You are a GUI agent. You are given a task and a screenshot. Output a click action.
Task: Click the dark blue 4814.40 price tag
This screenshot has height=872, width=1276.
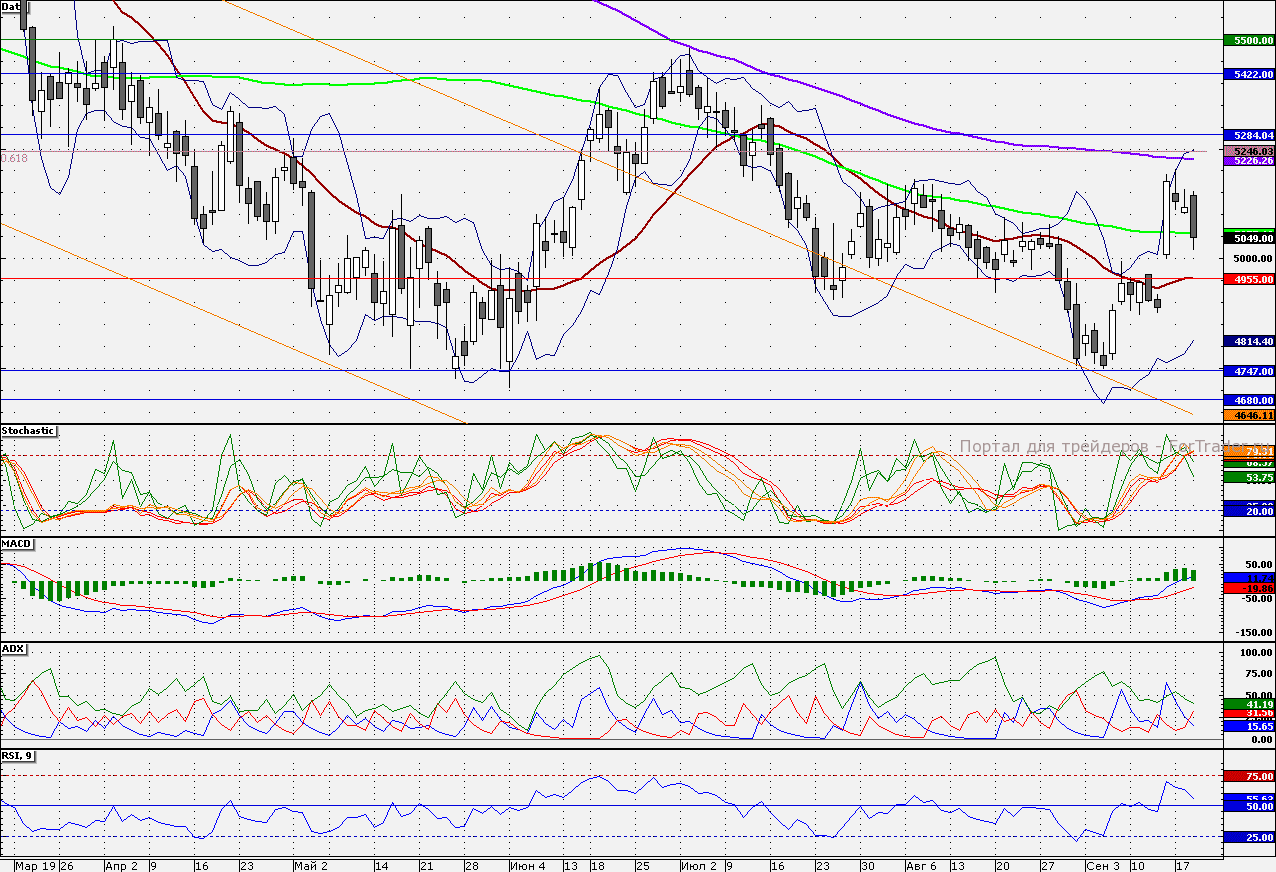click(1249, 341)
